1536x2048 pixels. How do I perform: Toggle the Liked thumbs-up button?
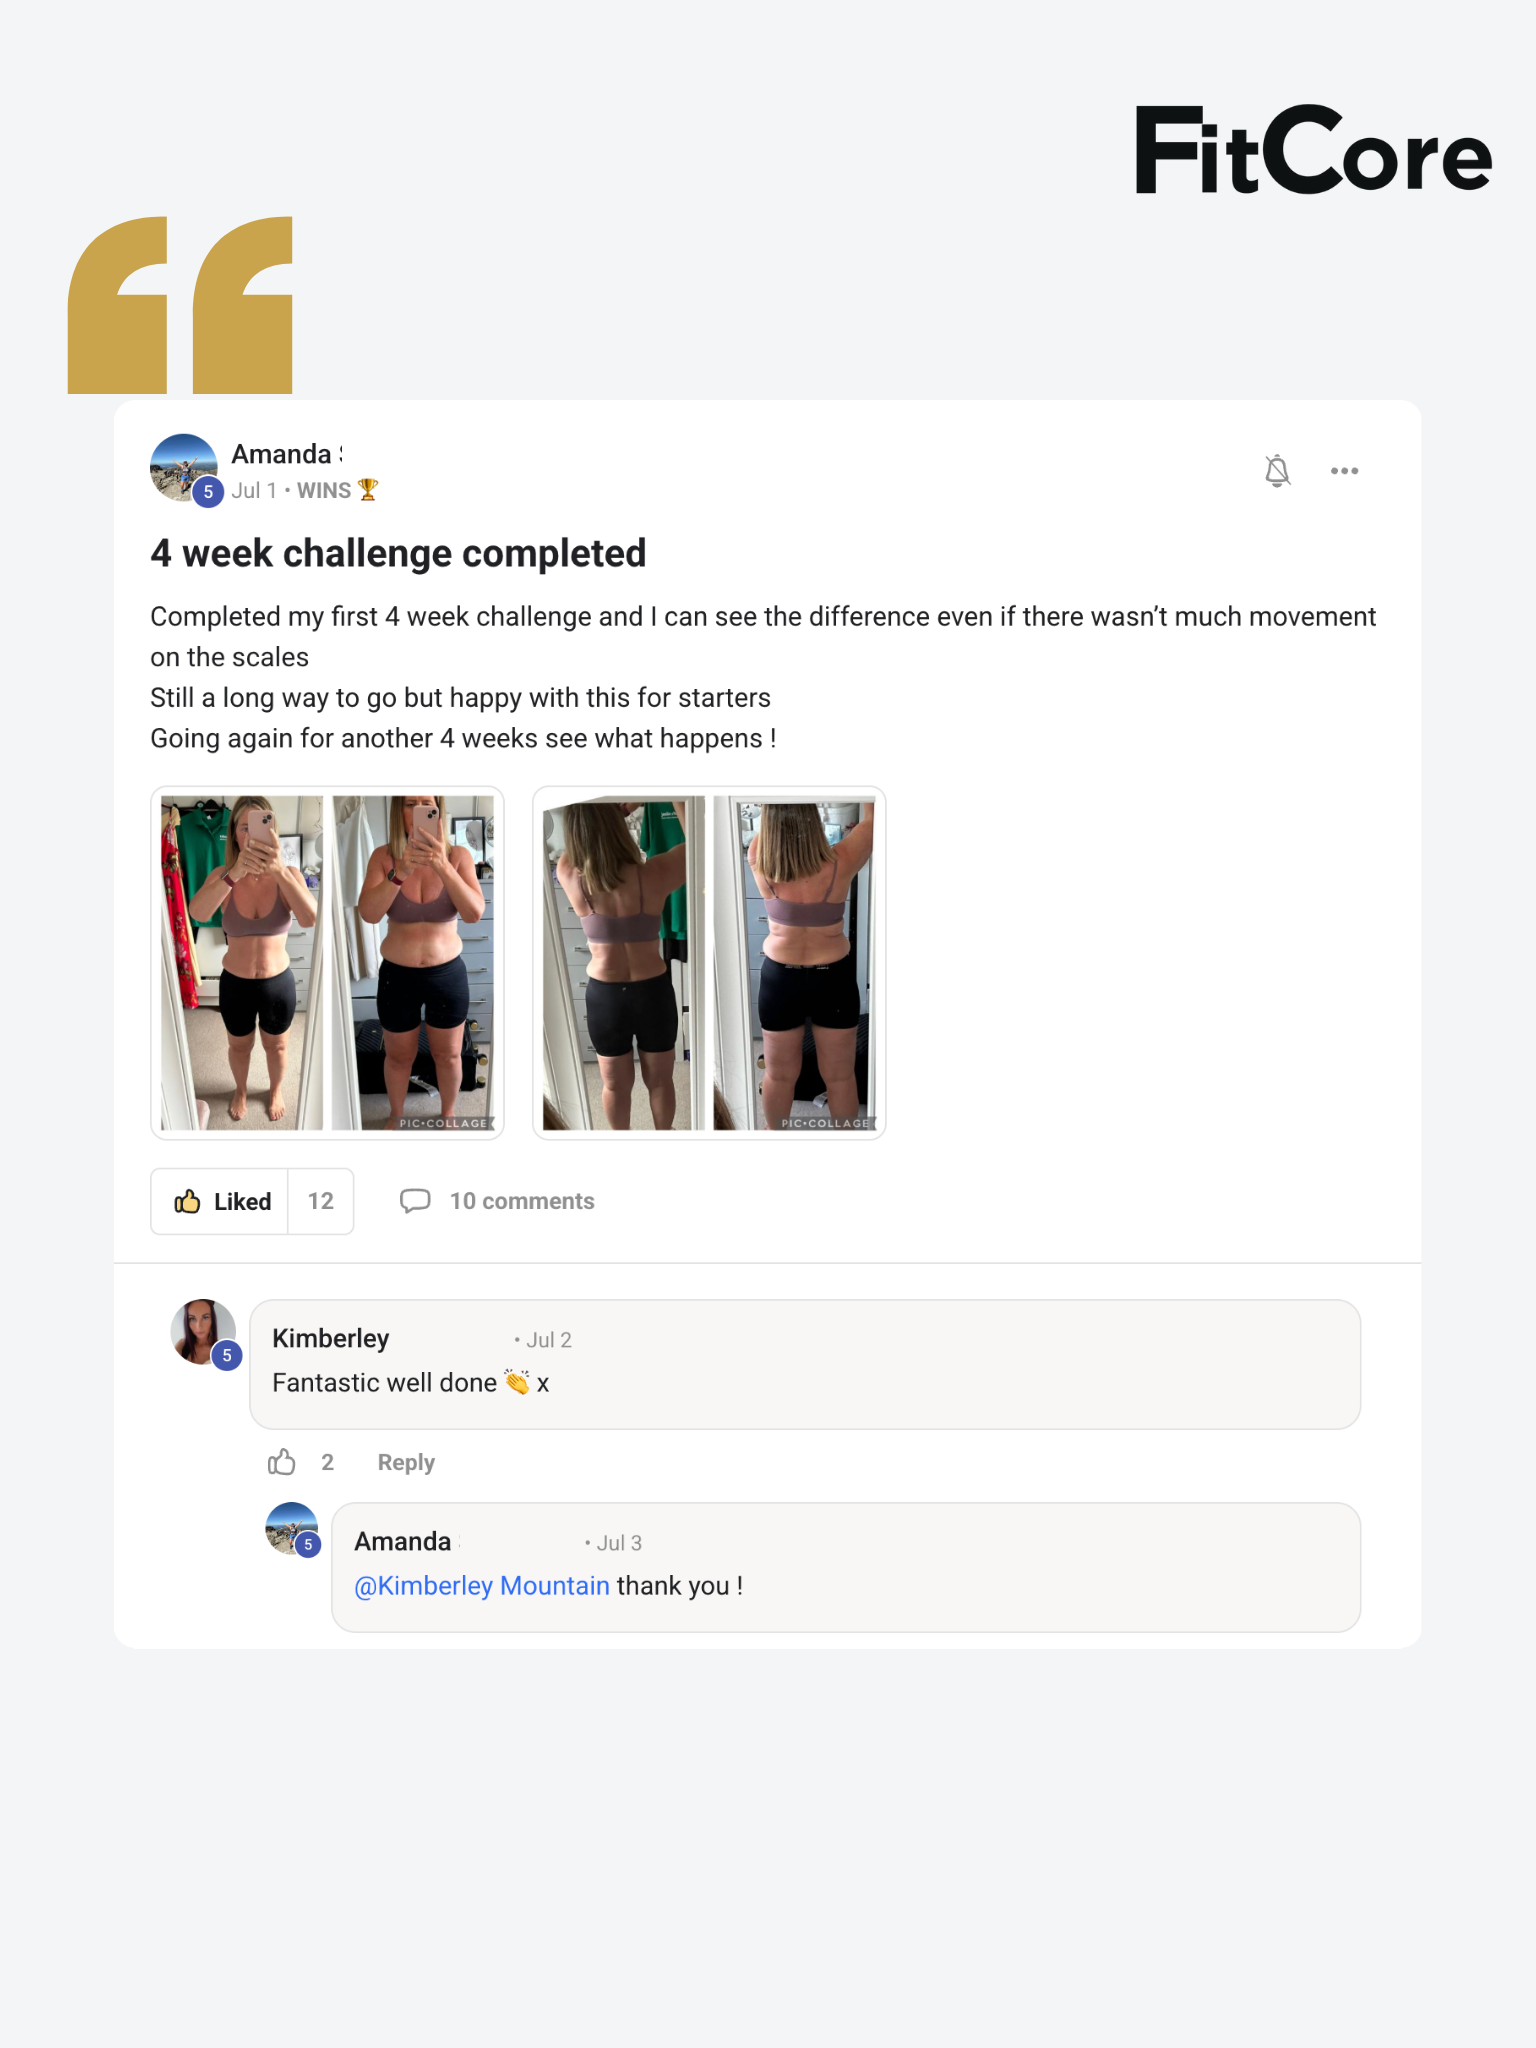220,1201
